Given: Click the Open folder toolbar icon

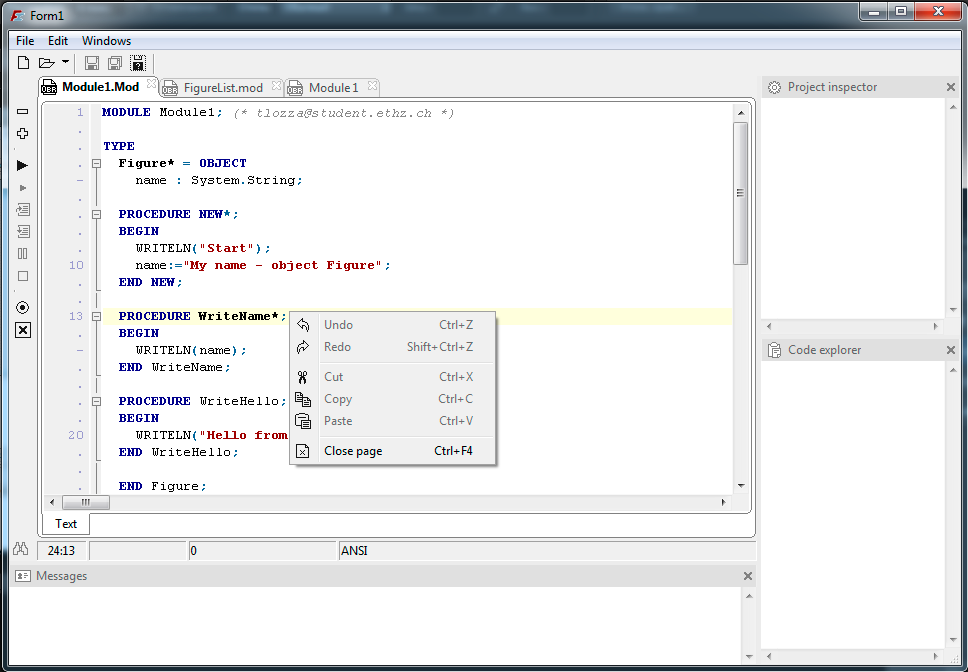Looking at the screenshot, I should tap(46, 63).
